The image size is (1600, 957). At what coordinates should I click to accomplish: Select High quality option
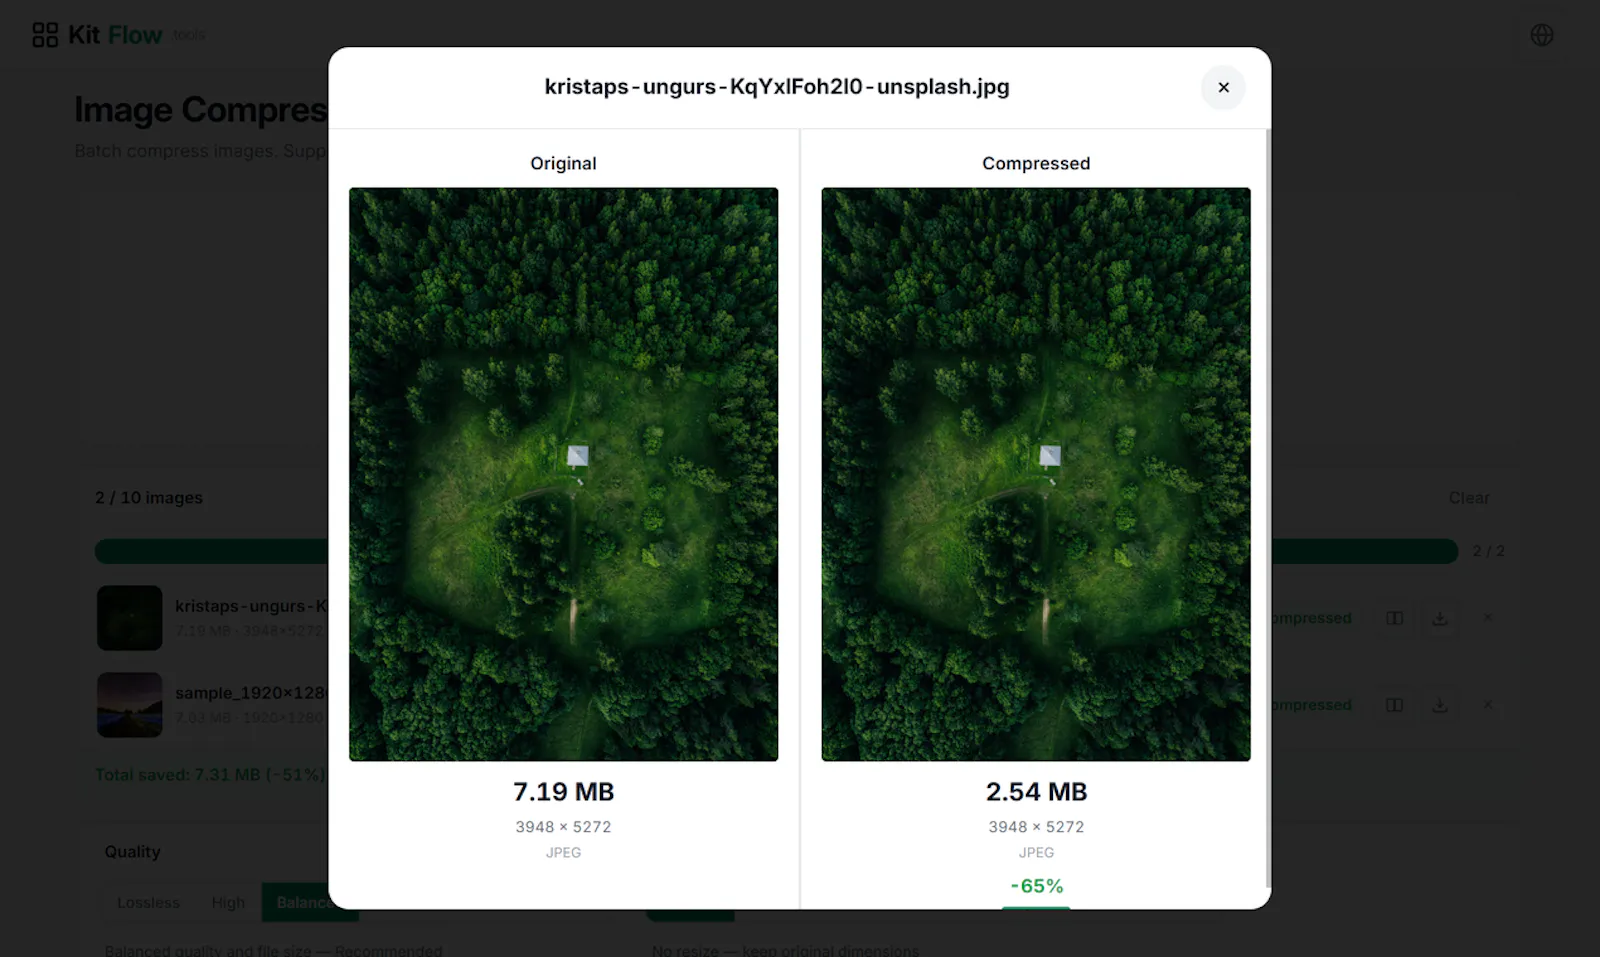228,903
